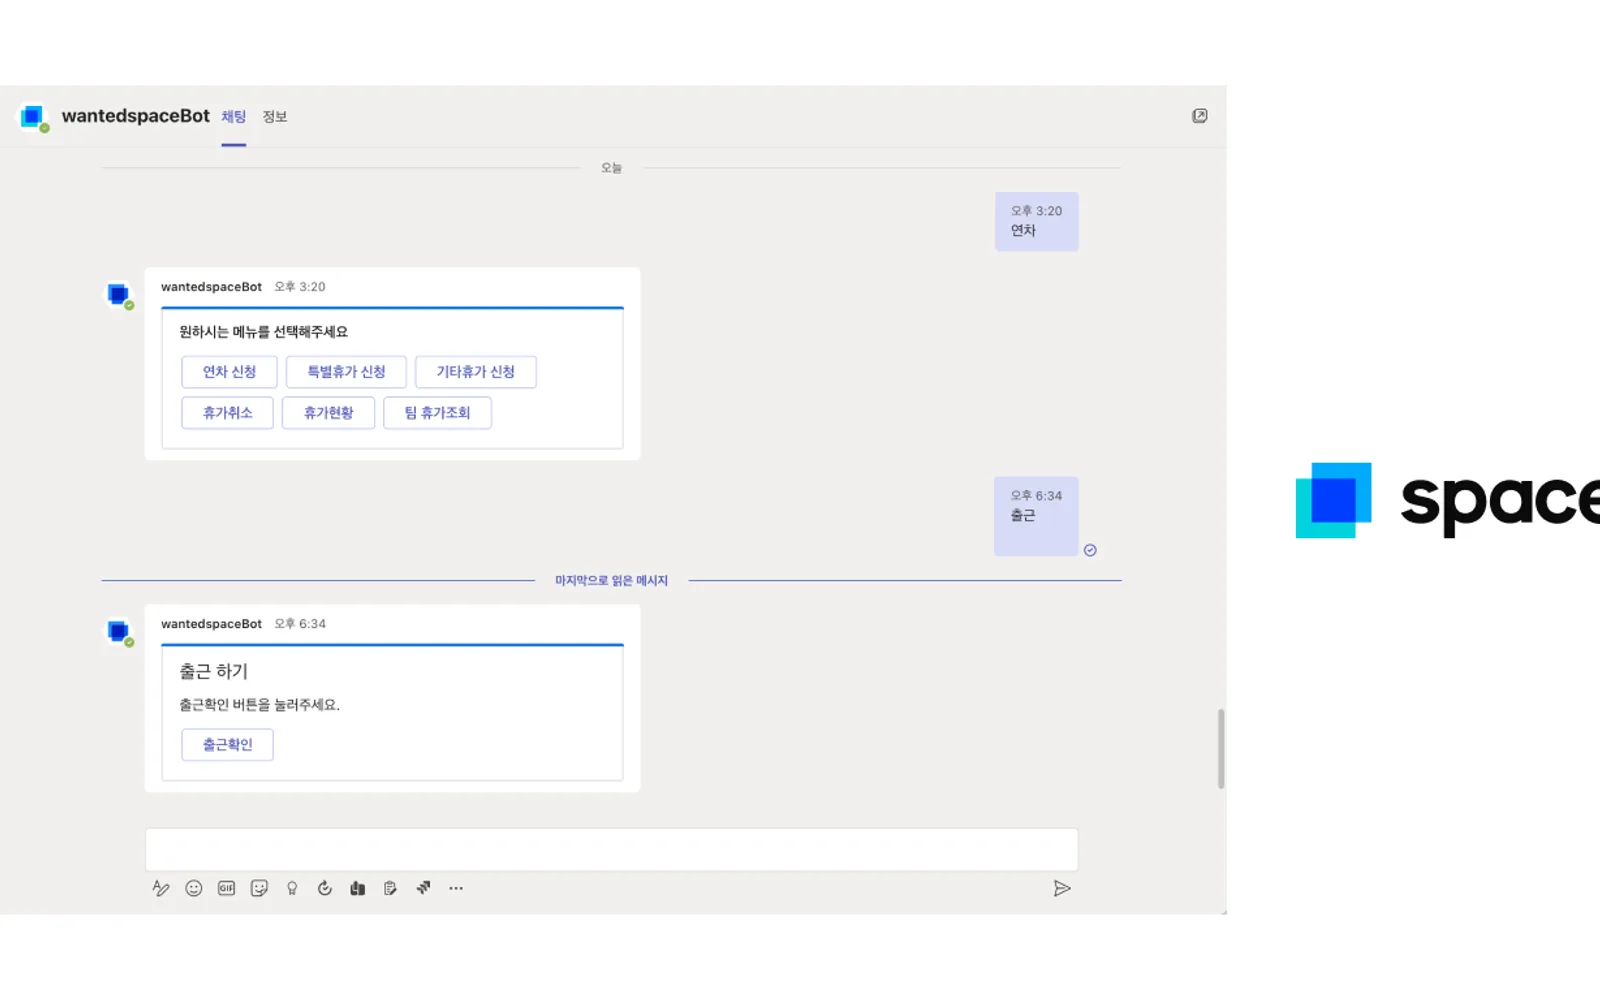The width and height of the screenshot is (1600, 1000).
Task: Click bot avatar beside the 6:34 message
Action: click(x=120, y=633)
